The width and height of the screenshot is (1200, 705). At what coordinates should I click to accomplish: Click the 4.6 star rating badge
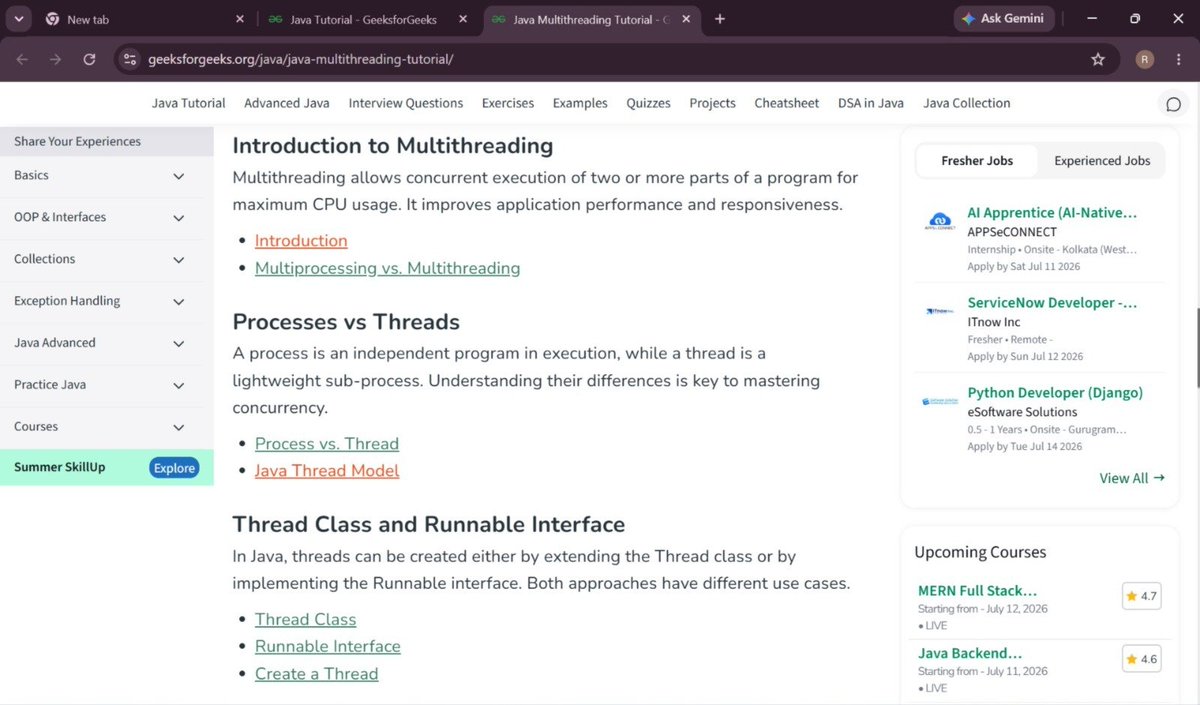pyautogui.click(x=1141, y=659)
